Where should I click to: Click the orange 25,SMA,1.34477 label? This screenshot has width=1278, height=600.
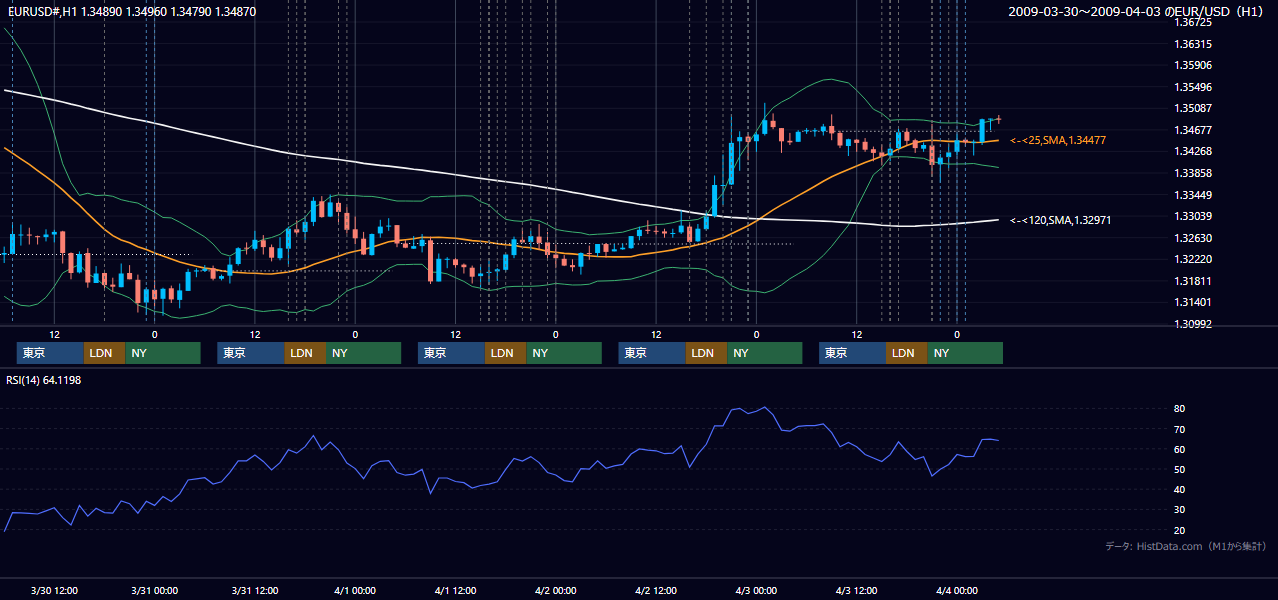pyautogui.click(x=1058, y=141)
